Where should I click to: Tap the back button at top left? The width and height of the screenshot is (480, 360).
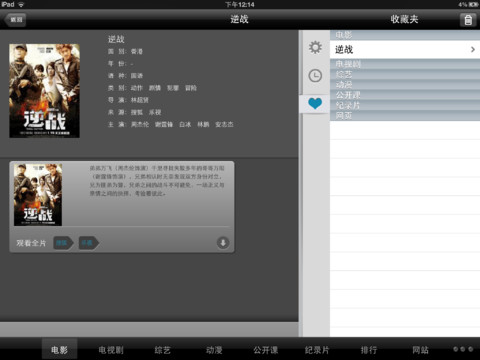point(15,20)
